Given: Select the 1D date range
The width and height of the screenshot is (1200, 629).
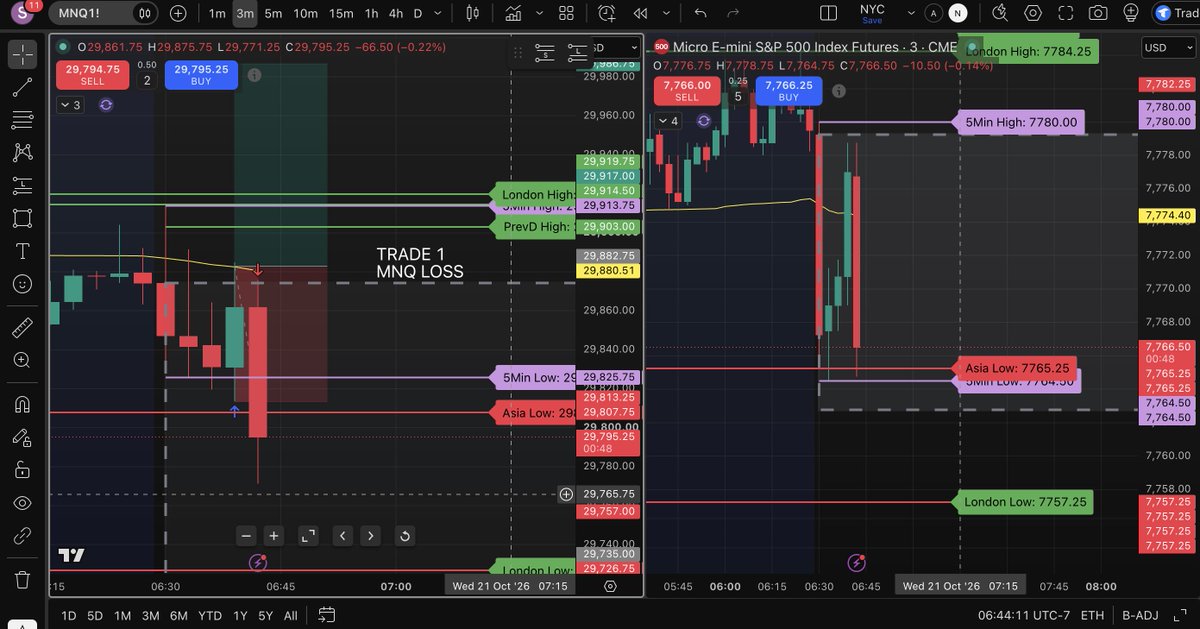Looking at the screenshot, I should coord(68,615).
